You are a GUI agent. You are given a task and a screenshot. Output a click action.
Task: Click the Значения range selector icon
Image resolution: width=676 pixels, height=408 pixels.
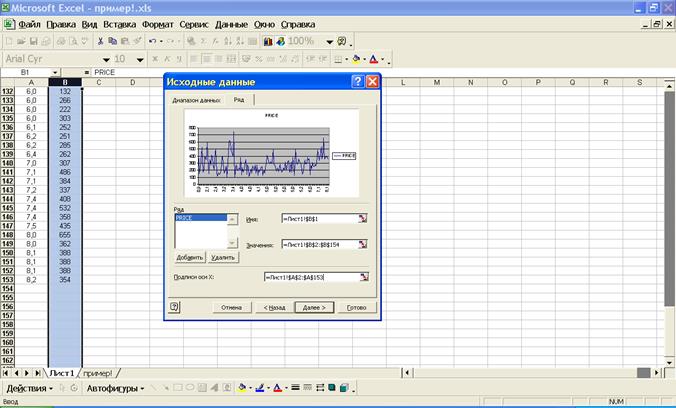pyautogui.click(x=363, y=245)
